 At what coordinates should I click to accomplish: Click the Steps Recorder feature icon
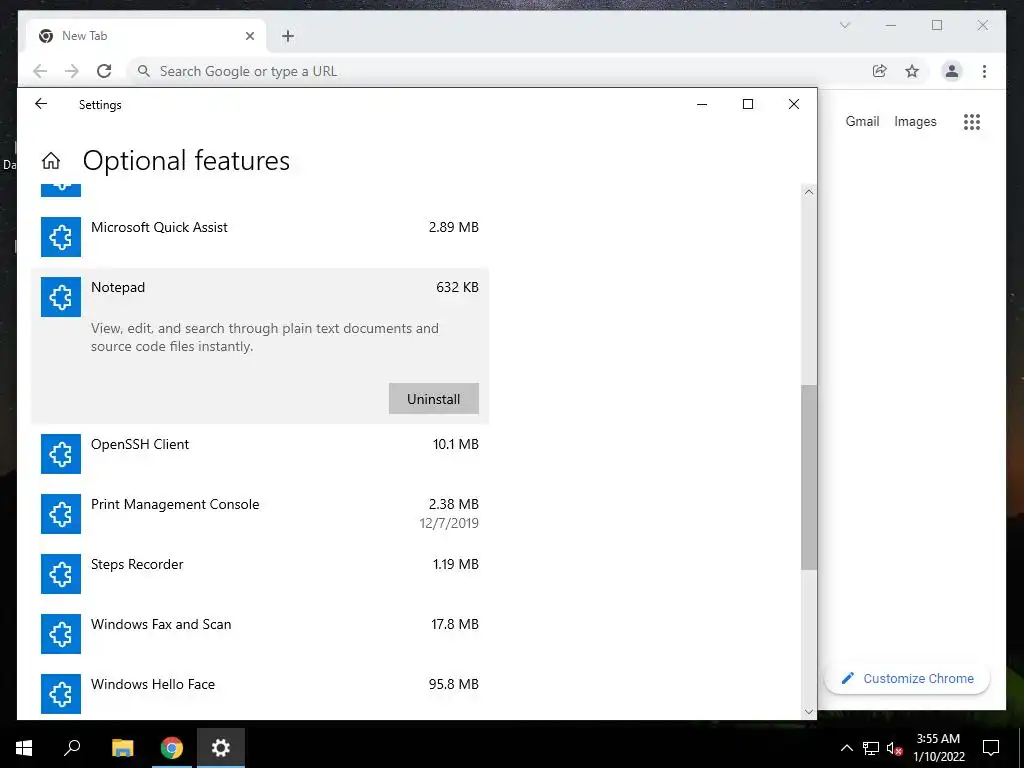[x=61, y=574]
